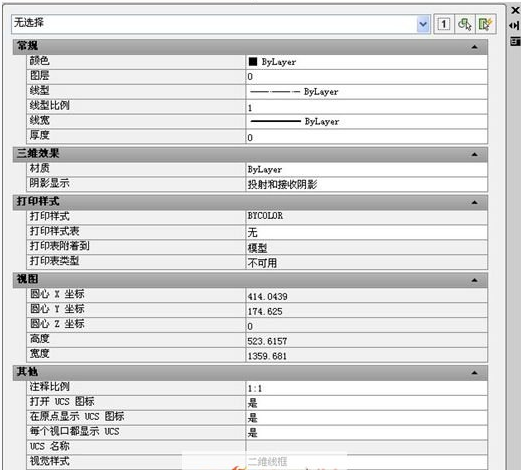The height and width of the screenshot is (470, 521).
Task: Click 圆心 Y 坐标 value 174.625
Action: [x=367, y=311]
